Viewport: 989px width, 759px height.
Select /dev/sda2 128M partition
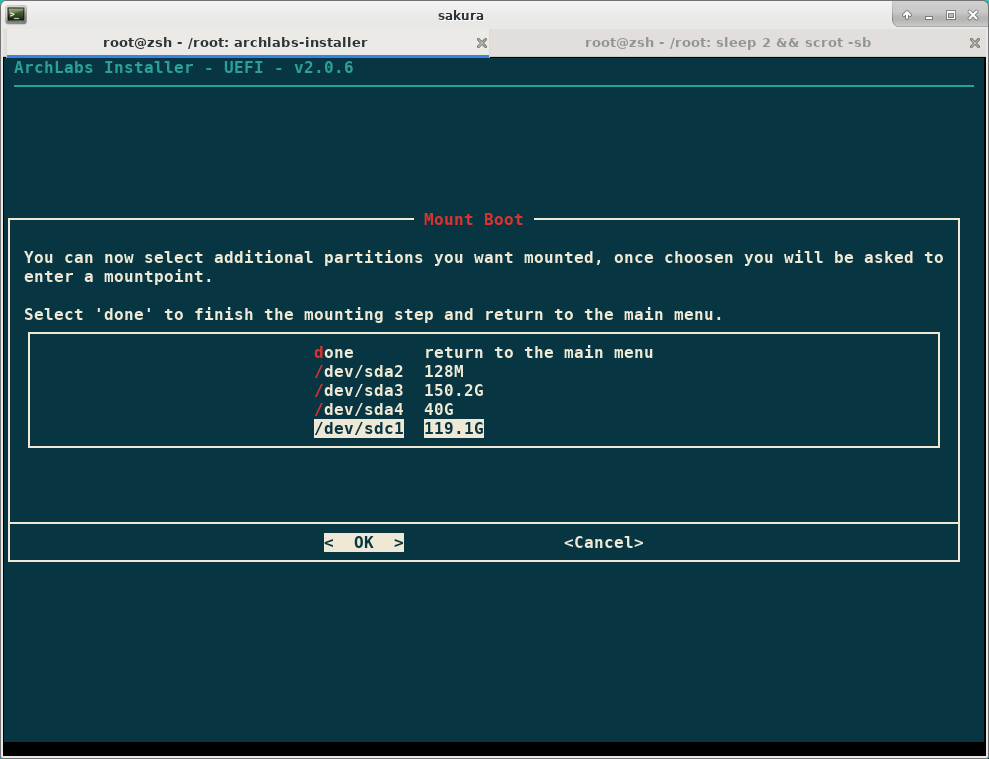389,372
